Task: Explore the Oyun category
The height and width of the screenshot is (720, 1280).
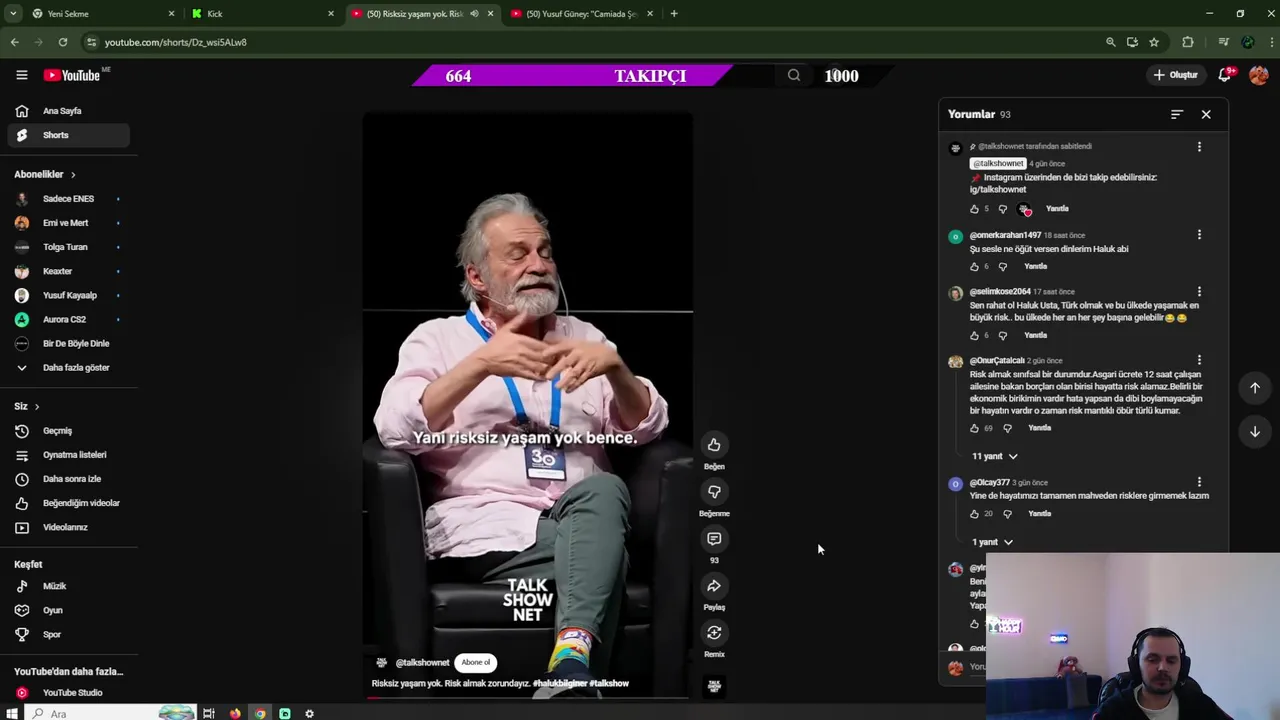Action: coord(69,610)
